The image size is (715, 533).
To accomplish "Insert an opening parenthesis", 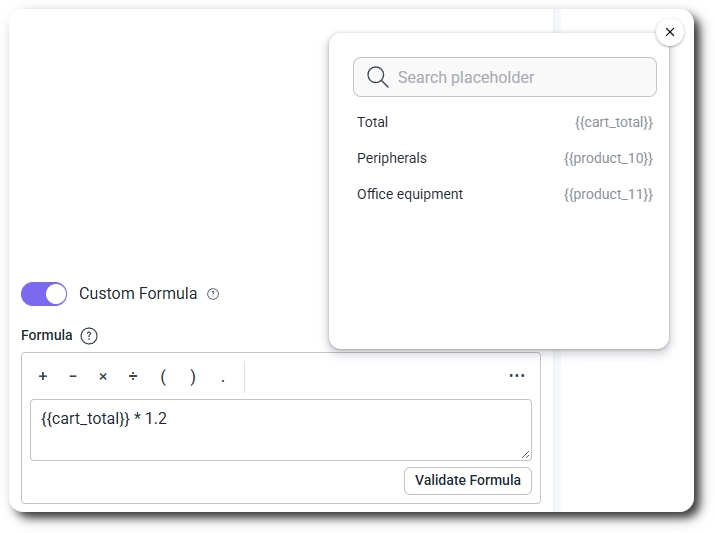I will [163, 377].
